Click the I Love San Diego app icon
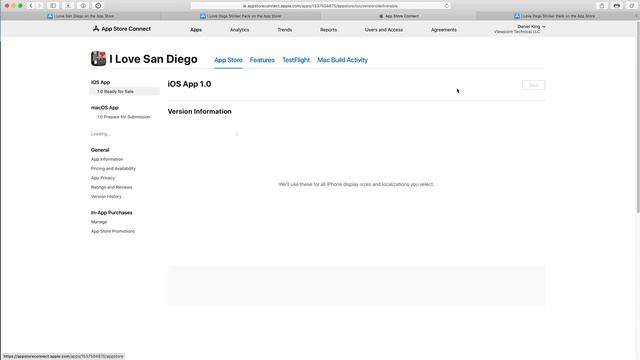This screenshot has height=360, width=640. (98, 59)
